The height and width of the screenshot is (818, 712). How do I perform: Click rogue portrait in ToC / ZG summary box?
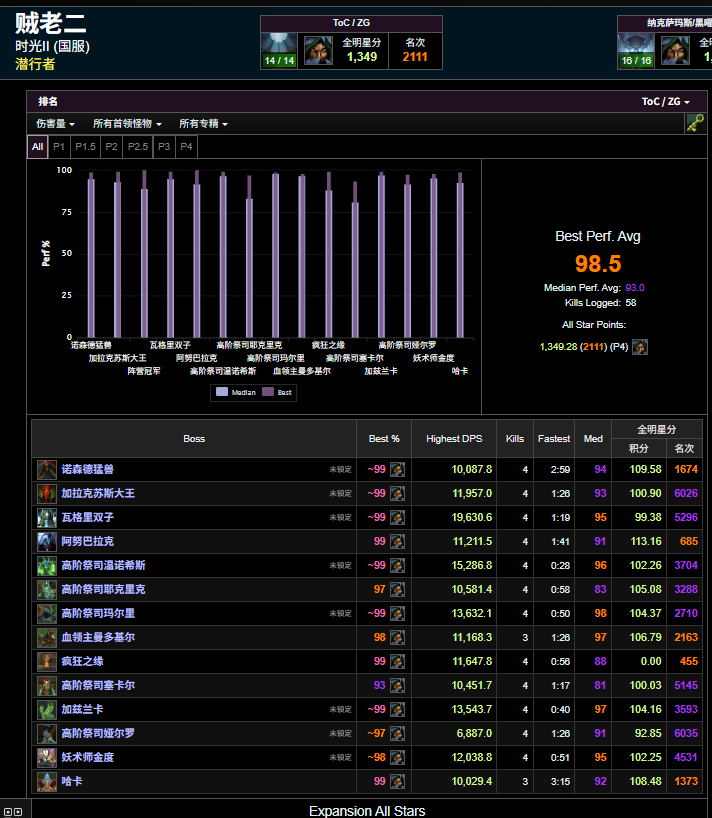(318, 51)
